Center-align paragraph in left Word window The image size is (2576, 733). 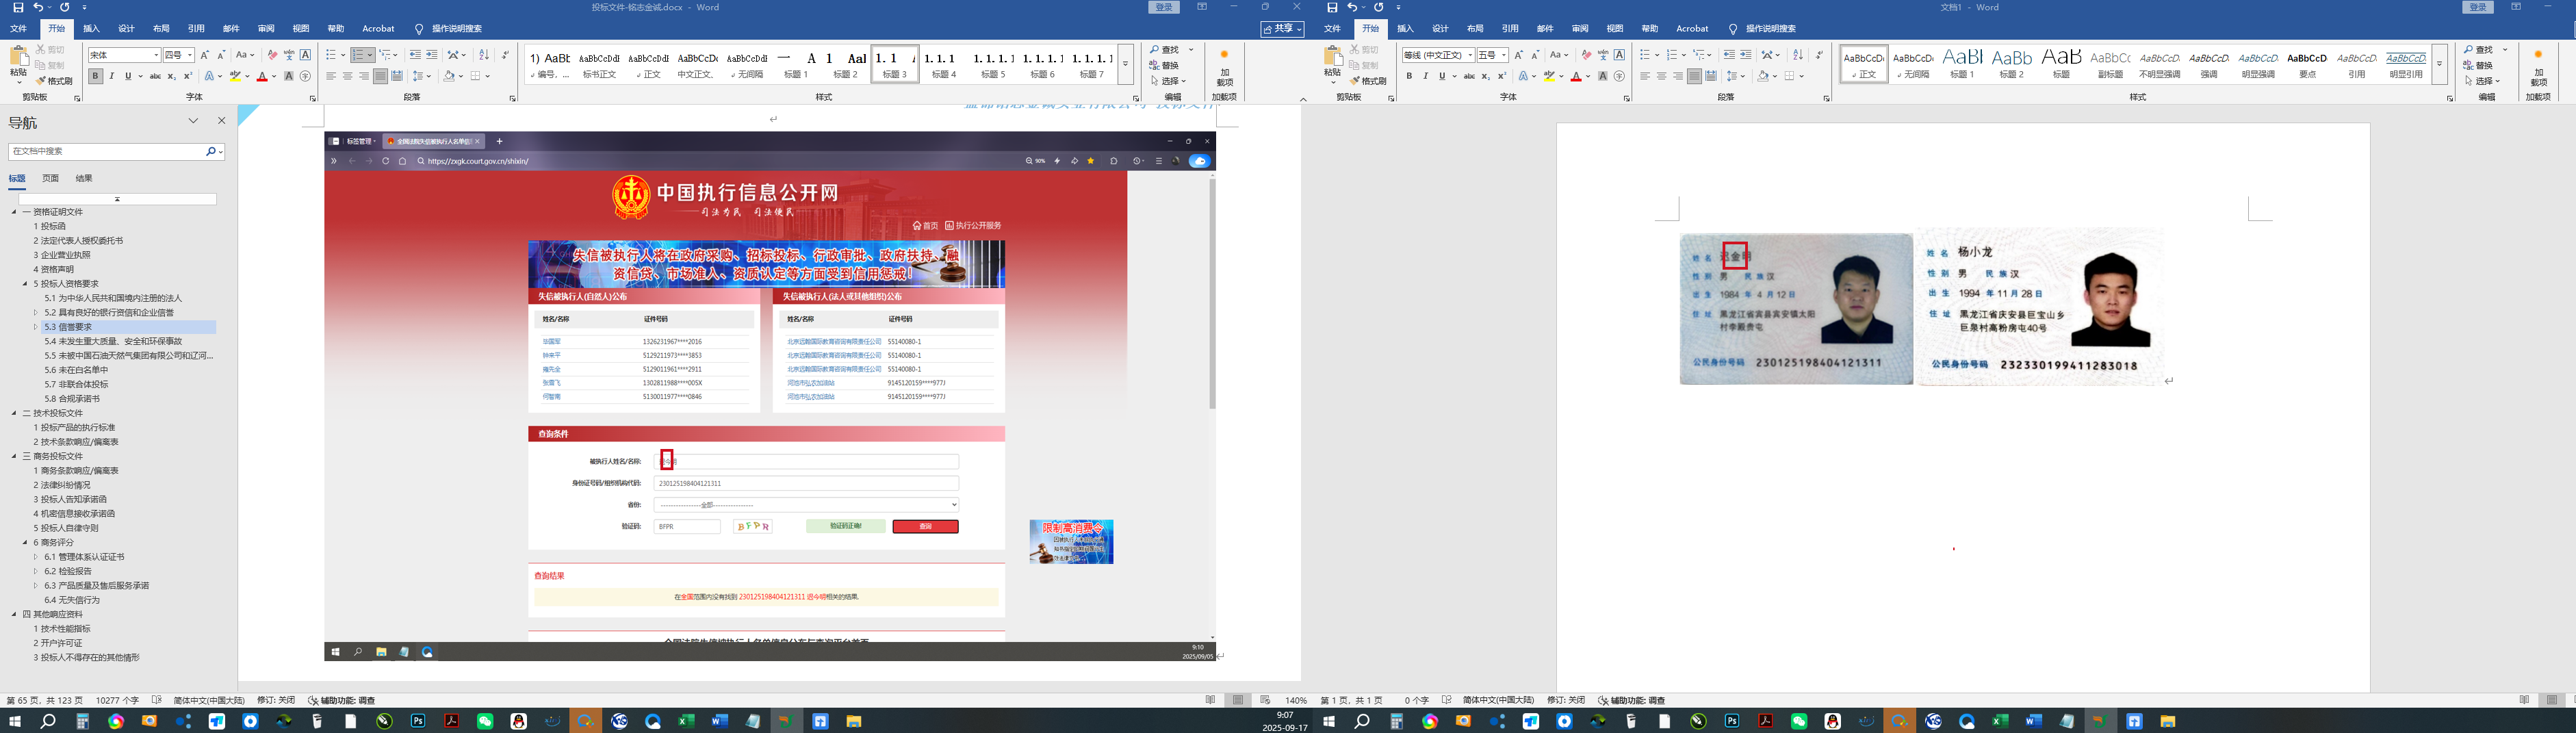pos(347,76)
